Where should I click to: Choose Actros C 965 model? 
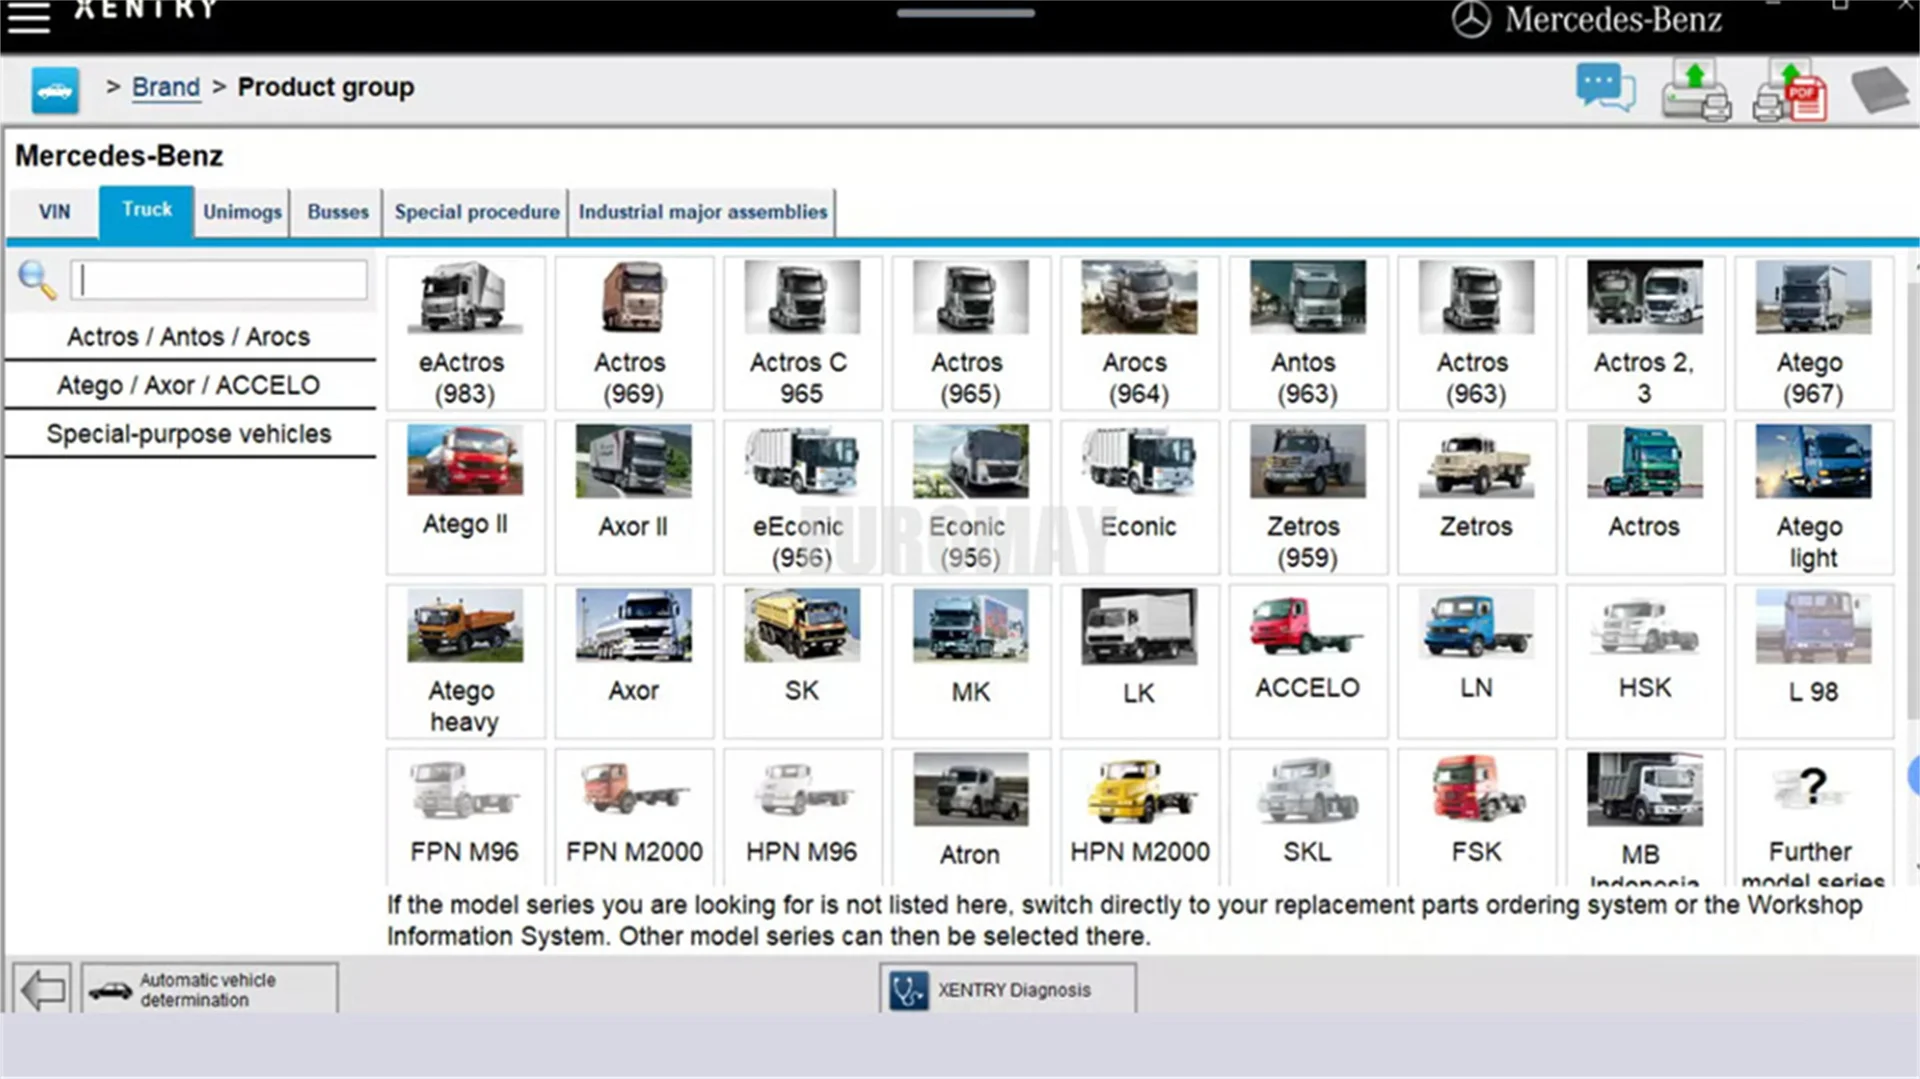pyautogui.click(x=802, y=333)
